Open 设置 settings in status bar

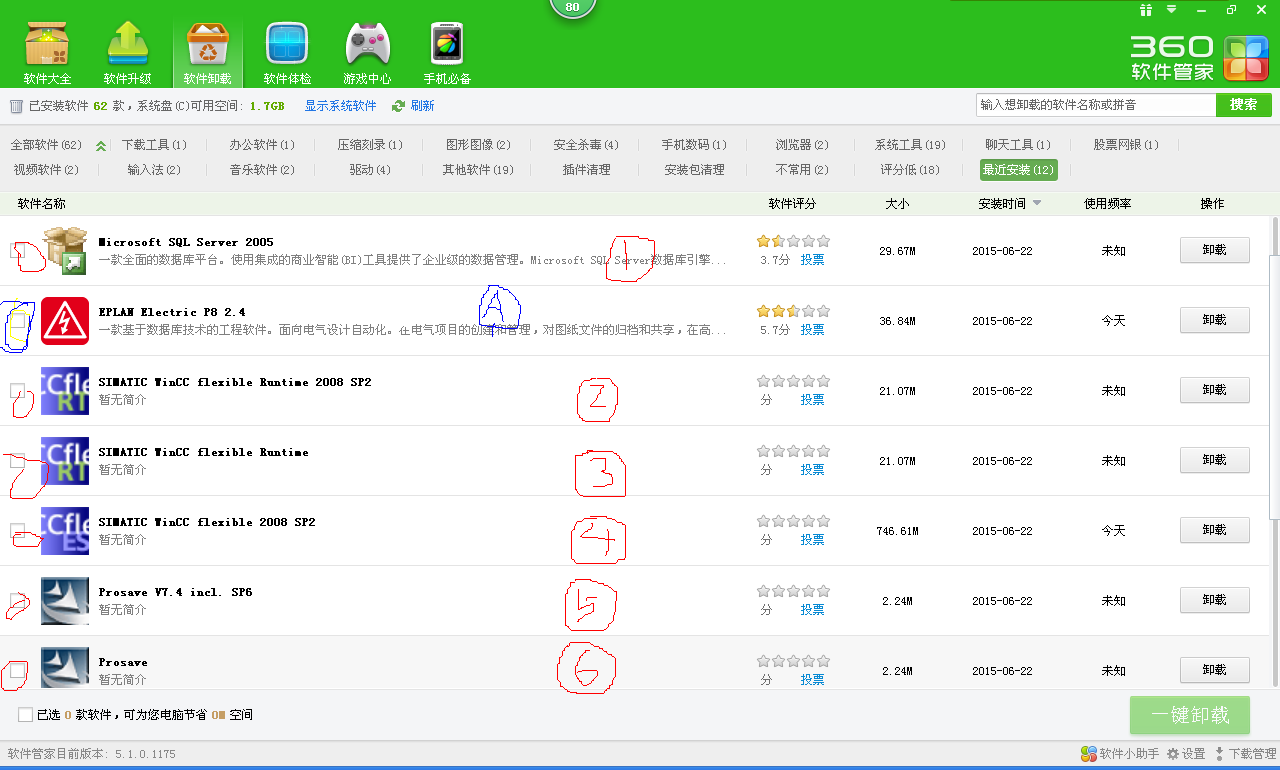point(1186,754)
